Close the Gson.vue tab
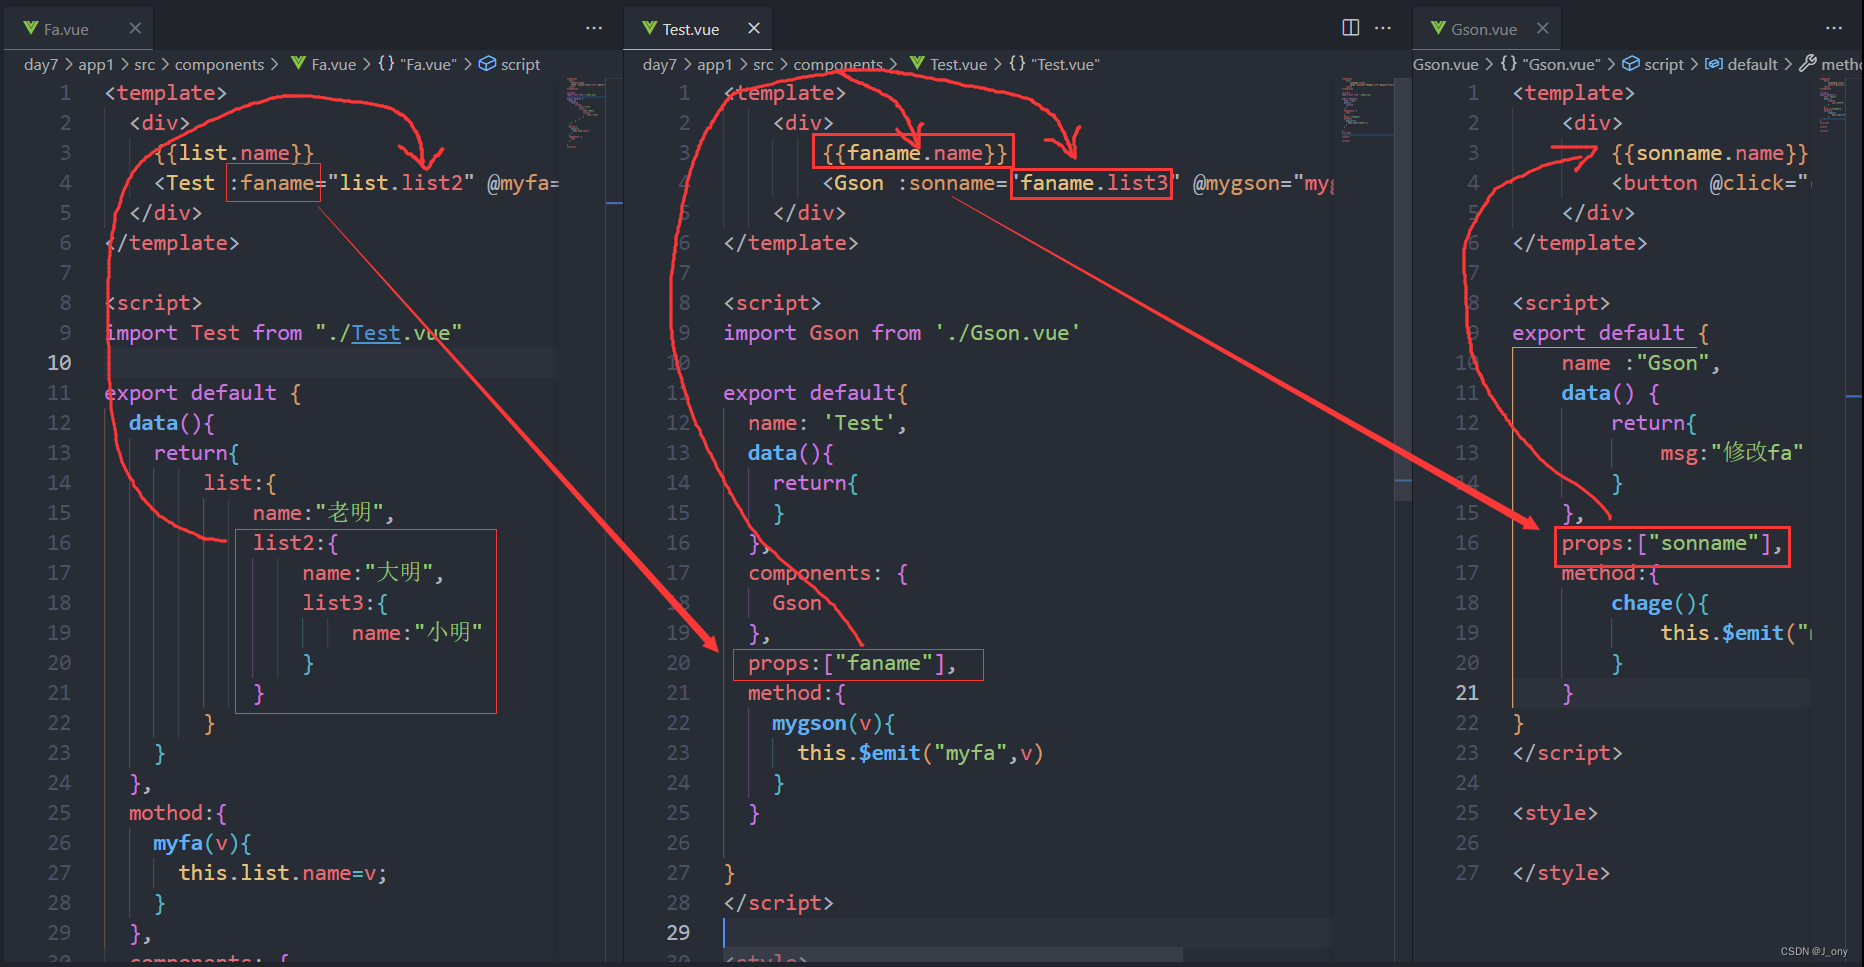The width and height of the screenshot is (1864, 967). tap(1543, 28)
